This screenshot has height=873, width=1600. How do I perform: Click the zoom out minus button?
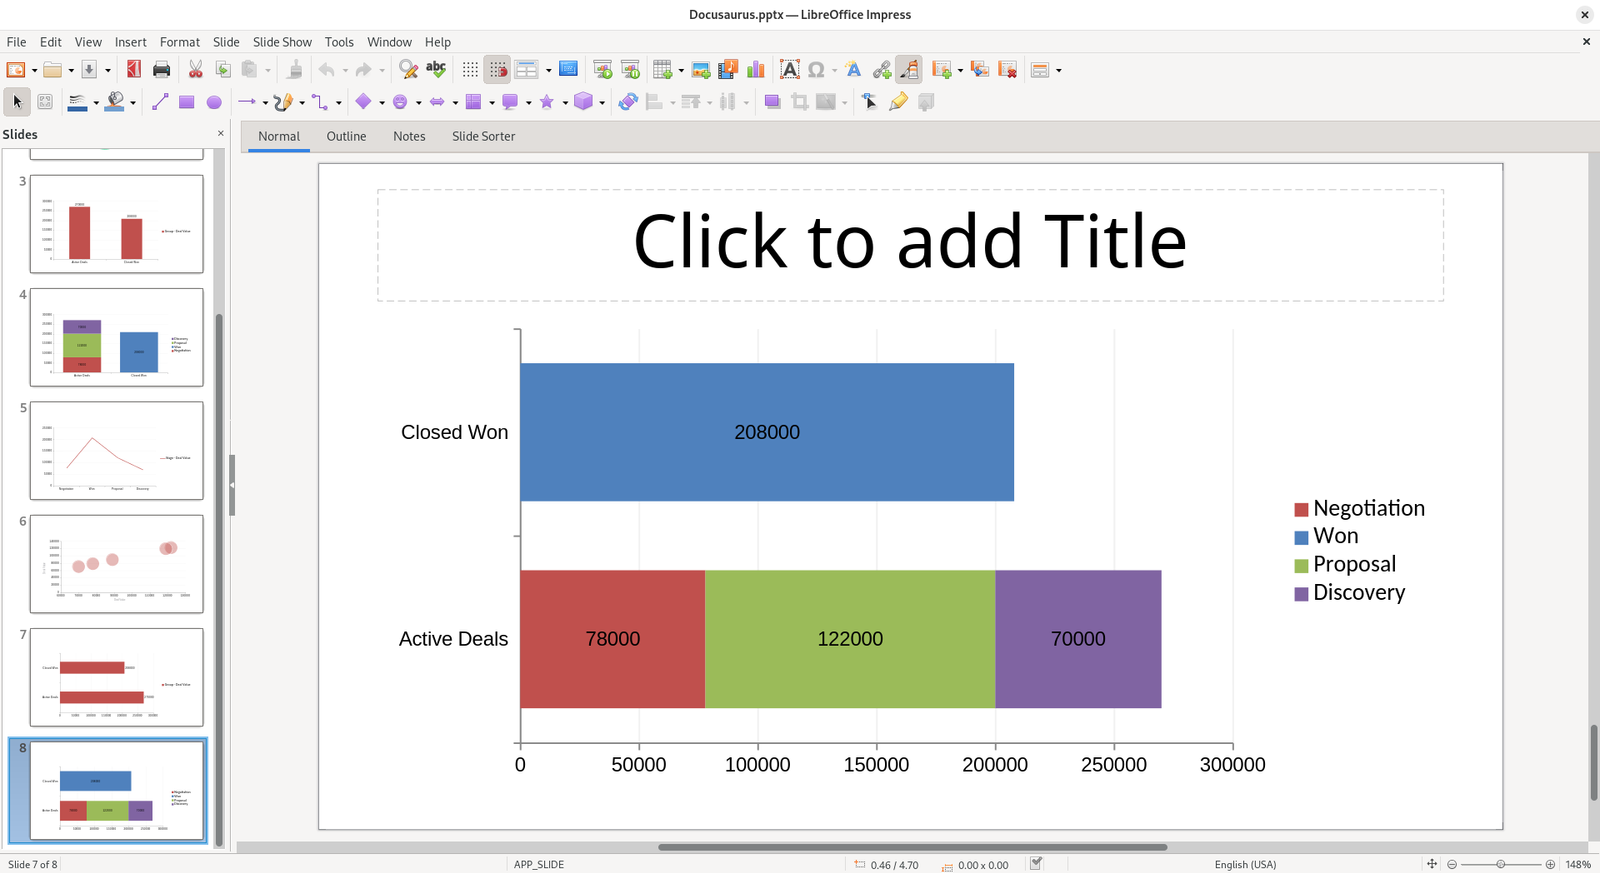pos(1452,864)
